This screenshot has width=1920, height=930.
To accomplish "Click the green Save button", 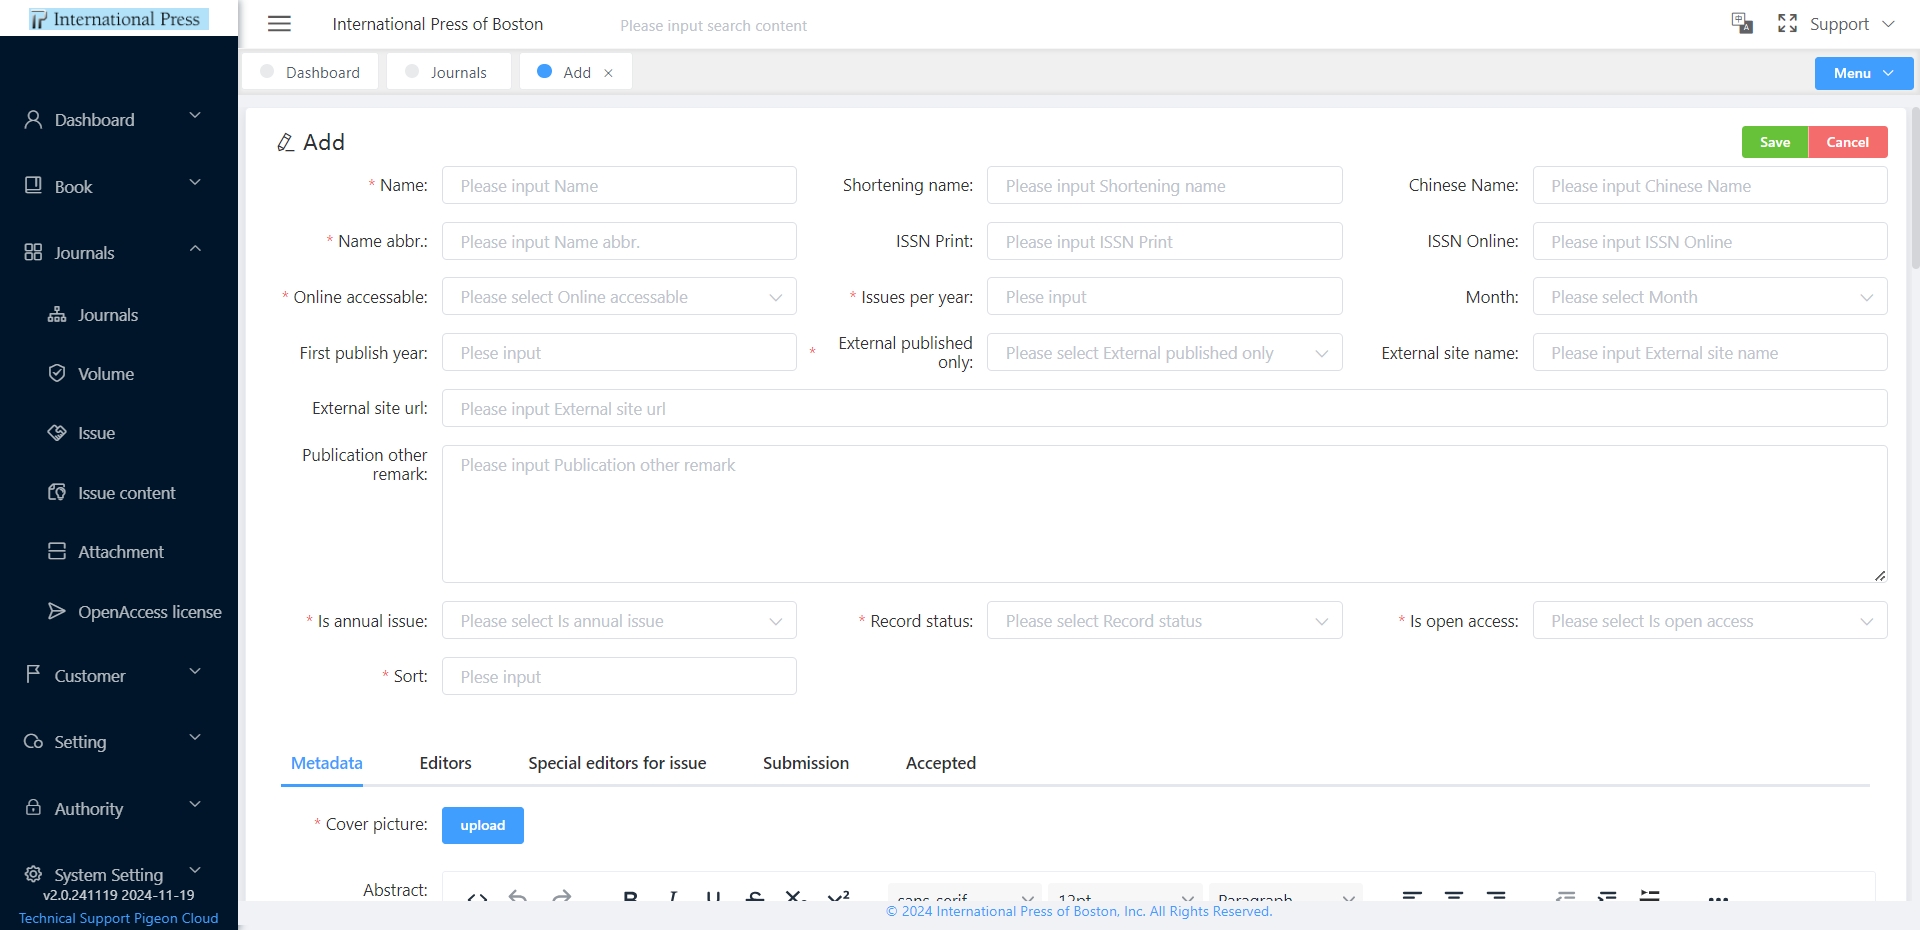I will pos(1774,142).
